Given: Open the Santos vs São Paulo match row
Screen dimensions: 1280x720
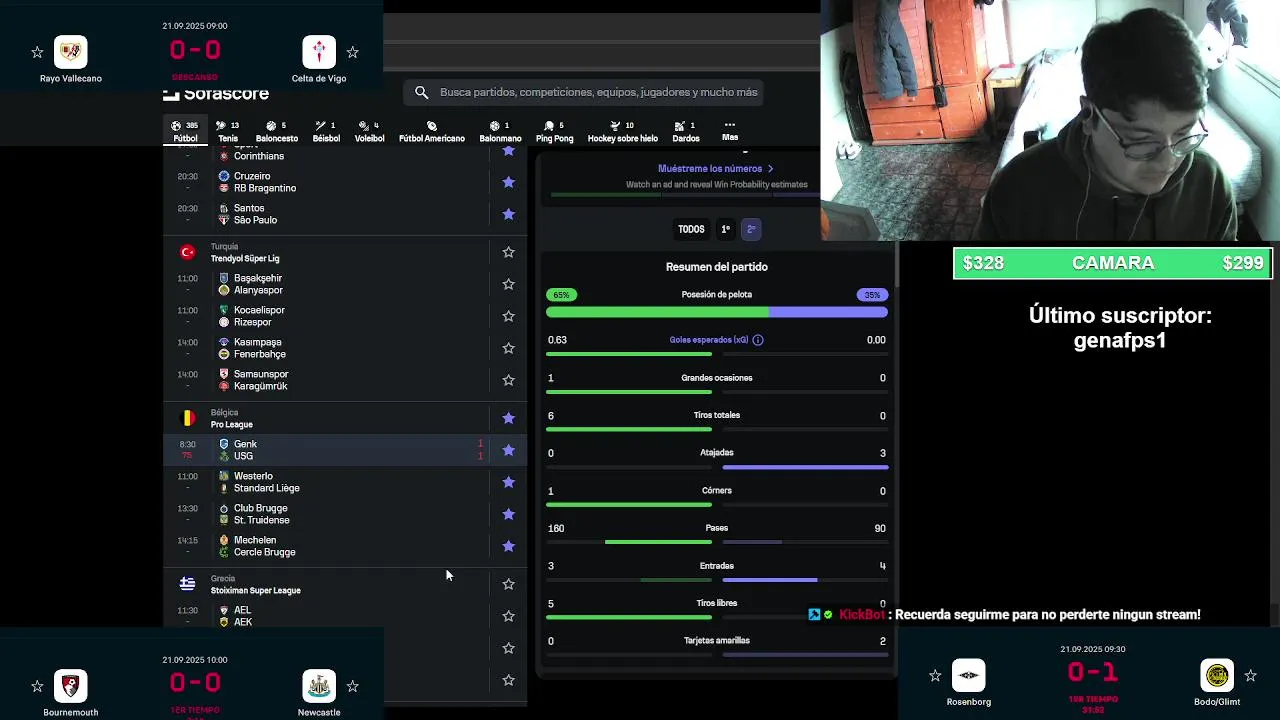Looking at the screenshot, I should pos(346,214).
